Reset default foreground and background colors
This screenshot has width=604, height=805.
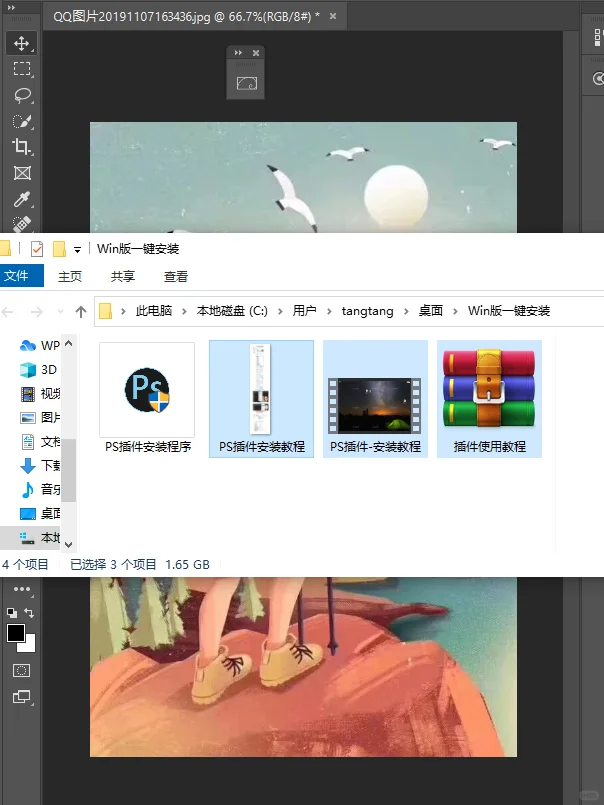click(x=12, y=612)
